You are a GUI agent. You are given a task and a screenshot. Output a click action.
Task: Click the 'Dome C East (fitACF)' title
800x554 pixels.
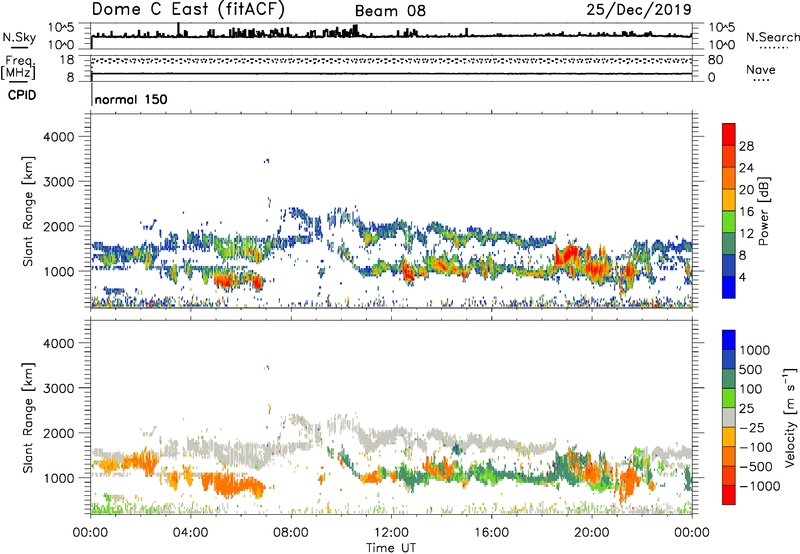188,10
